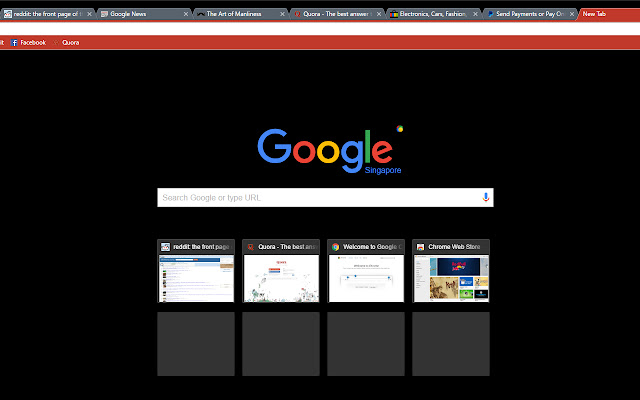640x400 pixels.
Task: Close the Quora tab
Action: [379, 14]
